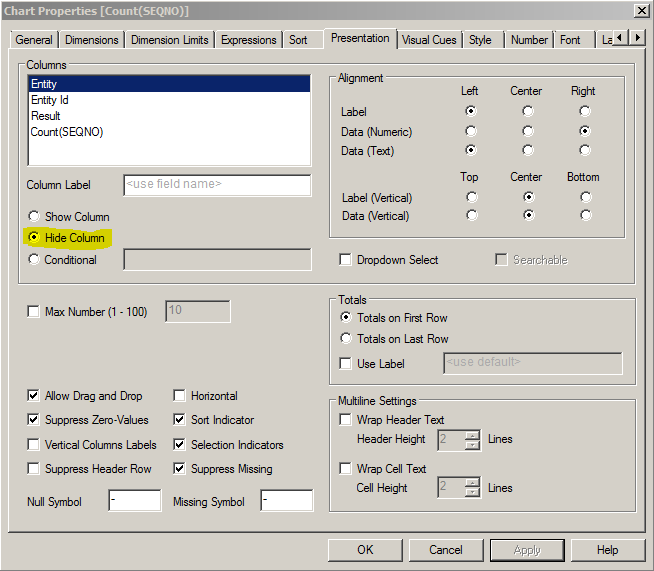654x571 pixels.
Task: Set Data (Vertical) alignment to Center
Action: (x=529, y=215)
